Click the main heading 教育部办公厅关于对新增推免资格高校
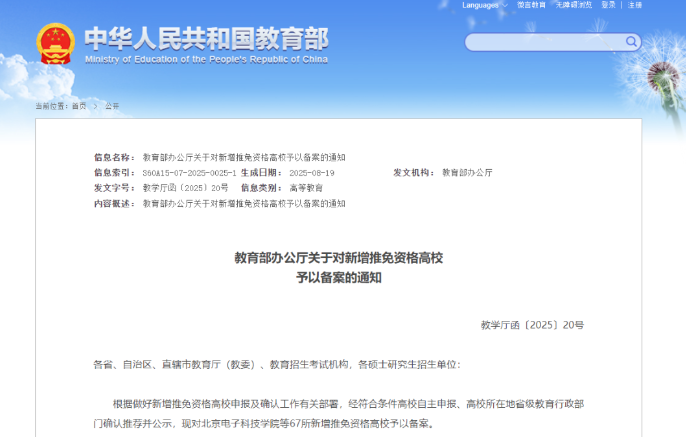Screen dimensions: 686x443 pyautogui.click(x=339, y=258)
